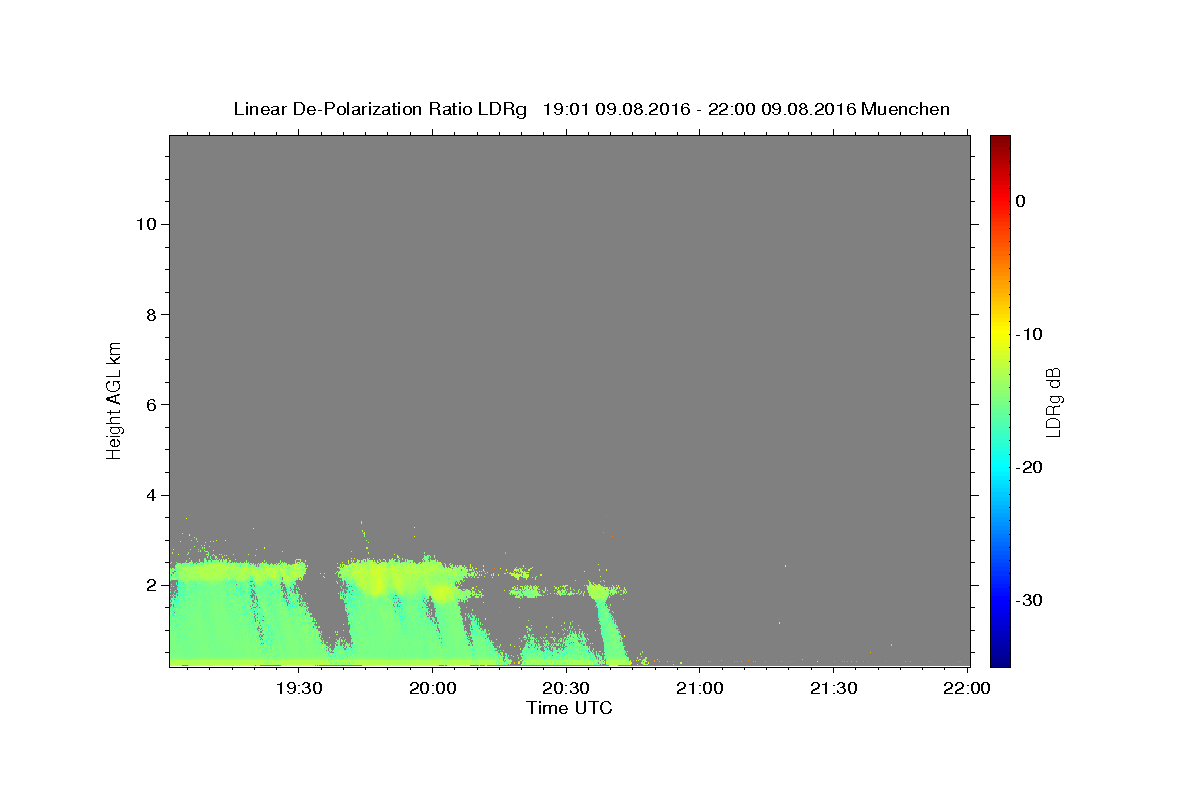
Task: Click the colorbar value -20
Action: (x=1030, y=467)
